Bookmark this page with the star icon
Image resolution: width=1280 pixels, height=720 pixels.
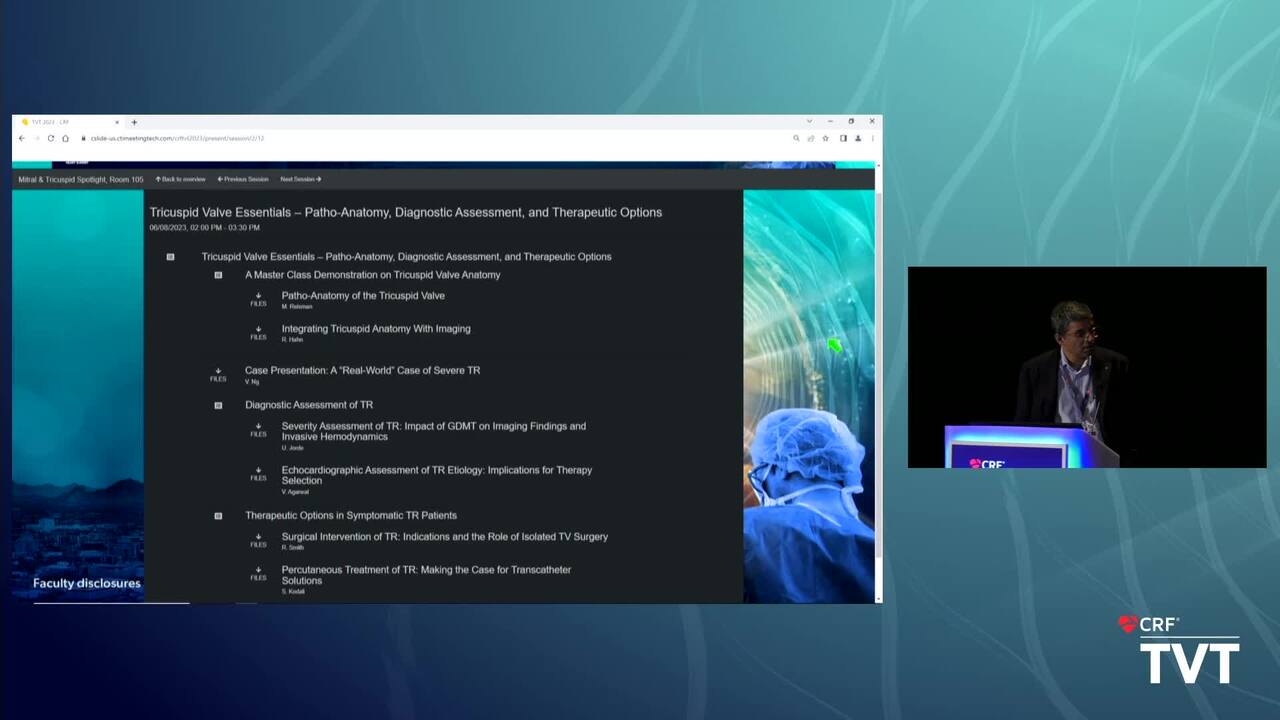(825, 138)
